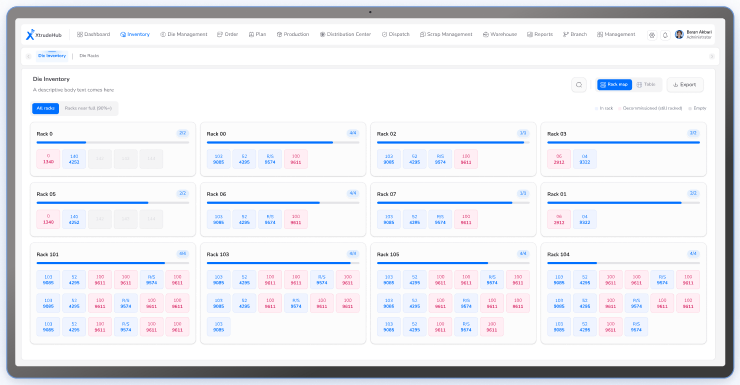Click the Dispatch nav icon
The height and width of the screenshot is (385, 740).
384,34
